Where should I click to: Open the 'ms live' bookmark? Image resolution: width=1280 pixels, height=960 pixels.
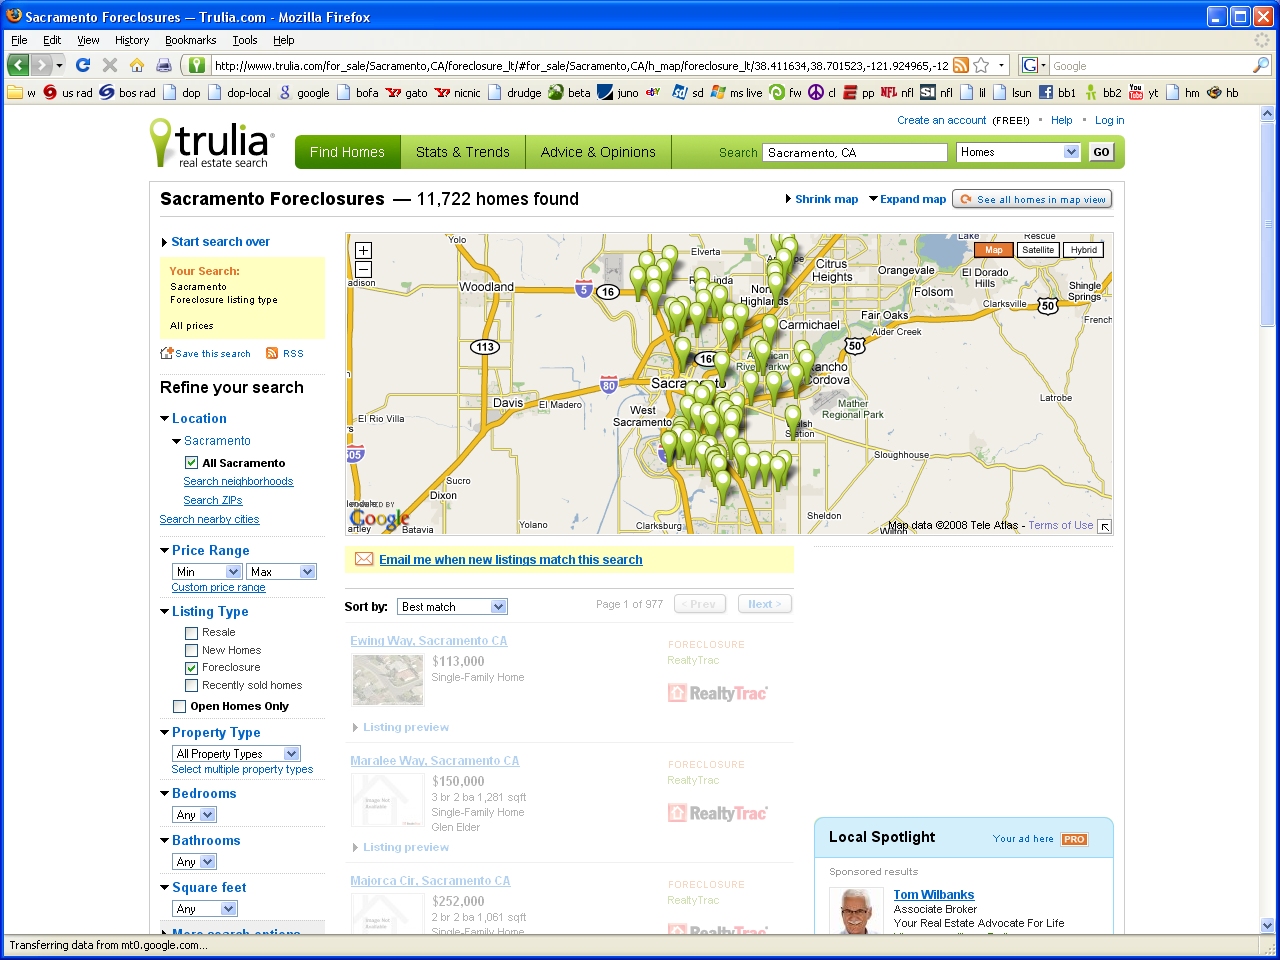click(x=737, y=92)
